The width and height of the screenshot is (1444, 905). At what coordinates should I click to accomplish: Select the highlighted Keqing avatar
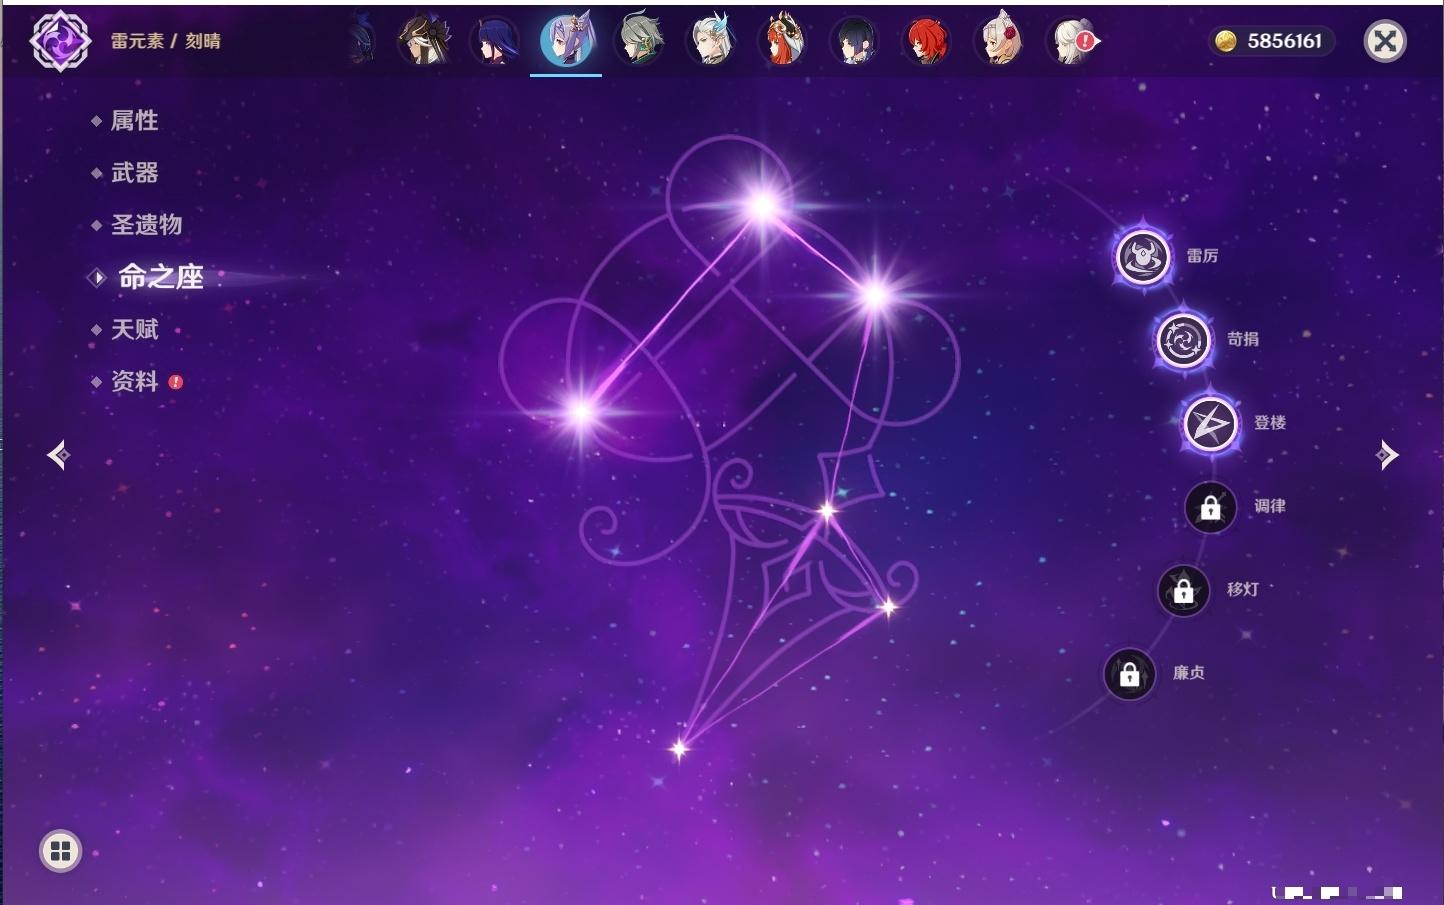(566, 41)
